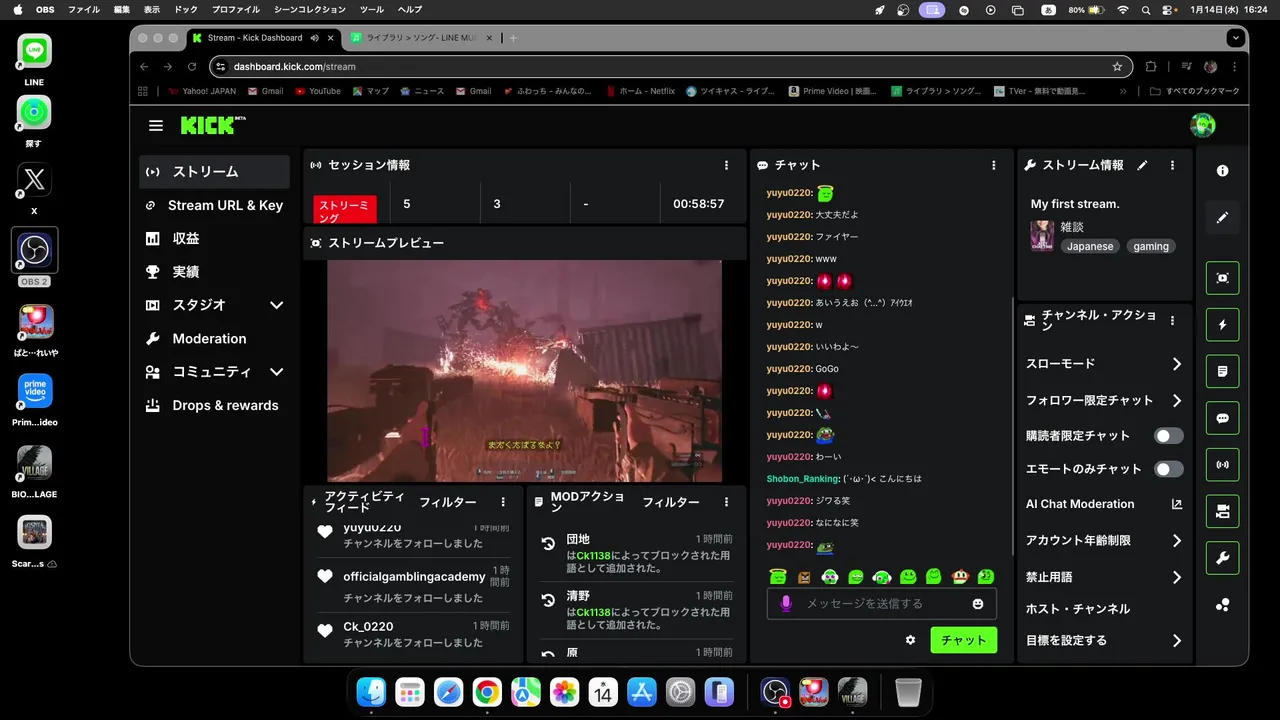This screenshot has height=720, width=1280.
Task: Click the Wi-Fi icon in menu bar
Action: tap(1123, 9)
